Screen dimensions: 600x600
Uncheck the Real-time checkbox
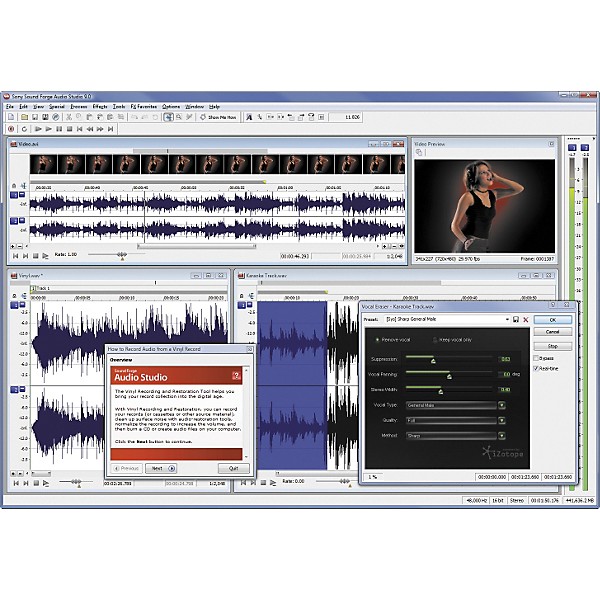pyautogui.click(x=536, y=368)
